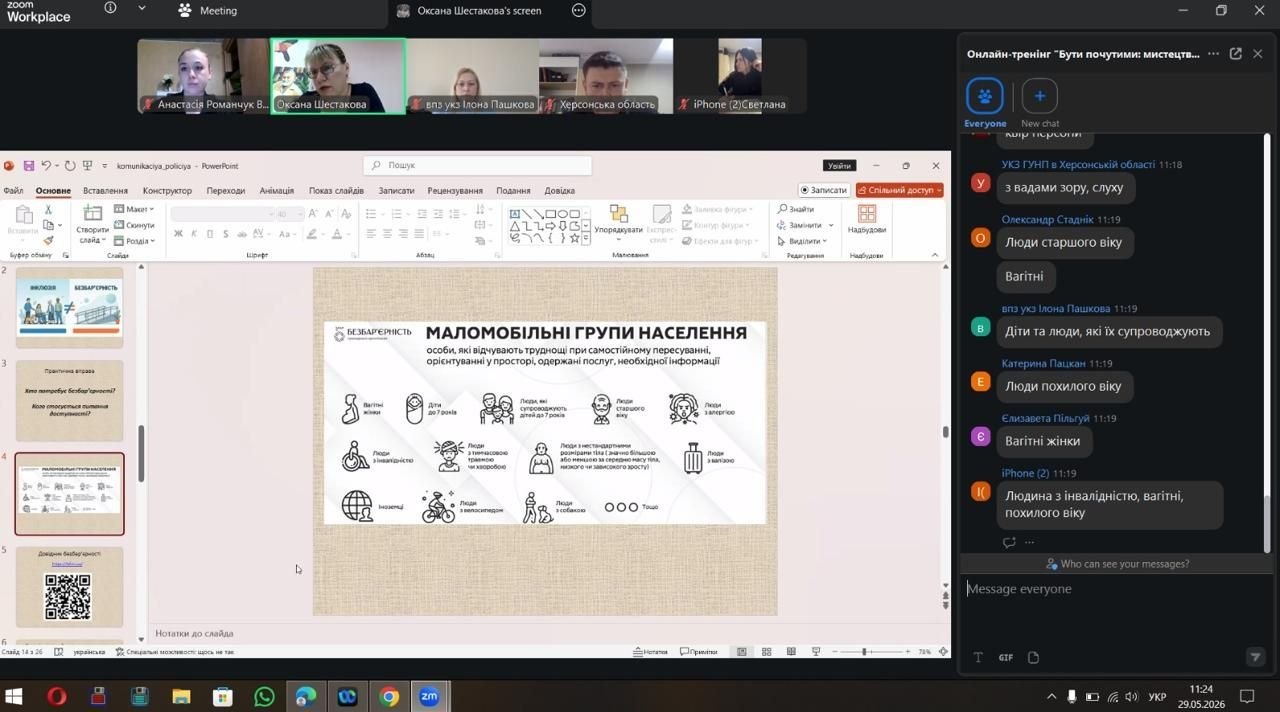Click the Увійти sign-in button
This screenshot has width=1280, height=712.
pos(839,165)
